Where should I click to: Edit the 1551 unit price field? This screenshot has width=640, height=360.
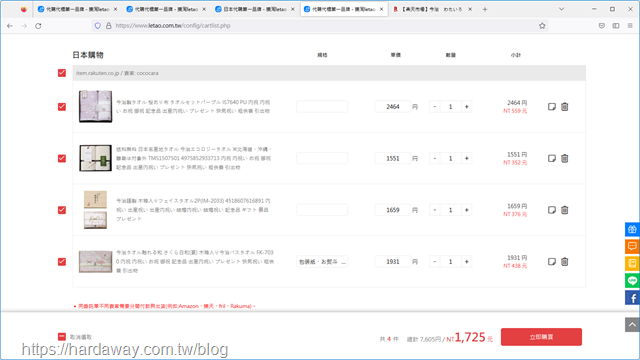pyautogui.click(x=393, y=158)
